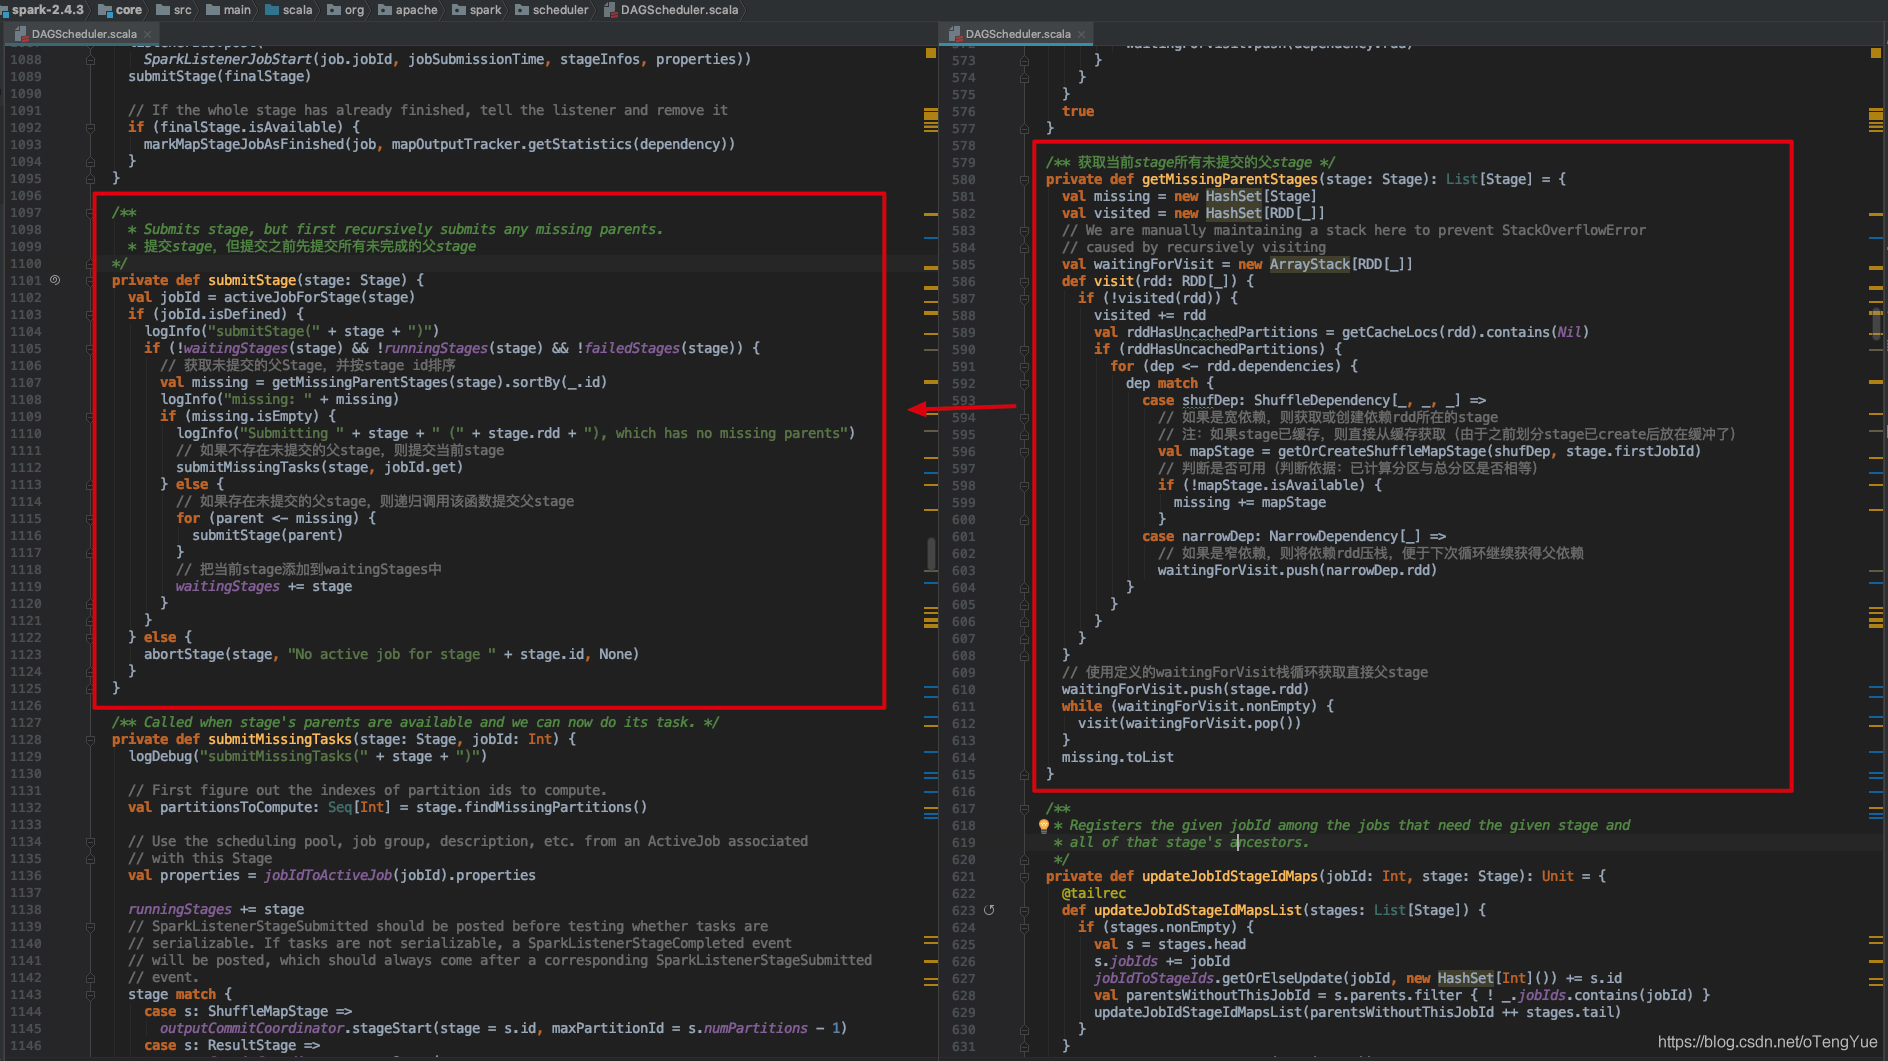Fold the if (missing.isEmpty) block on line 1109
Viewport: 1888px width, 1061px height.
(x=90, y=416)
